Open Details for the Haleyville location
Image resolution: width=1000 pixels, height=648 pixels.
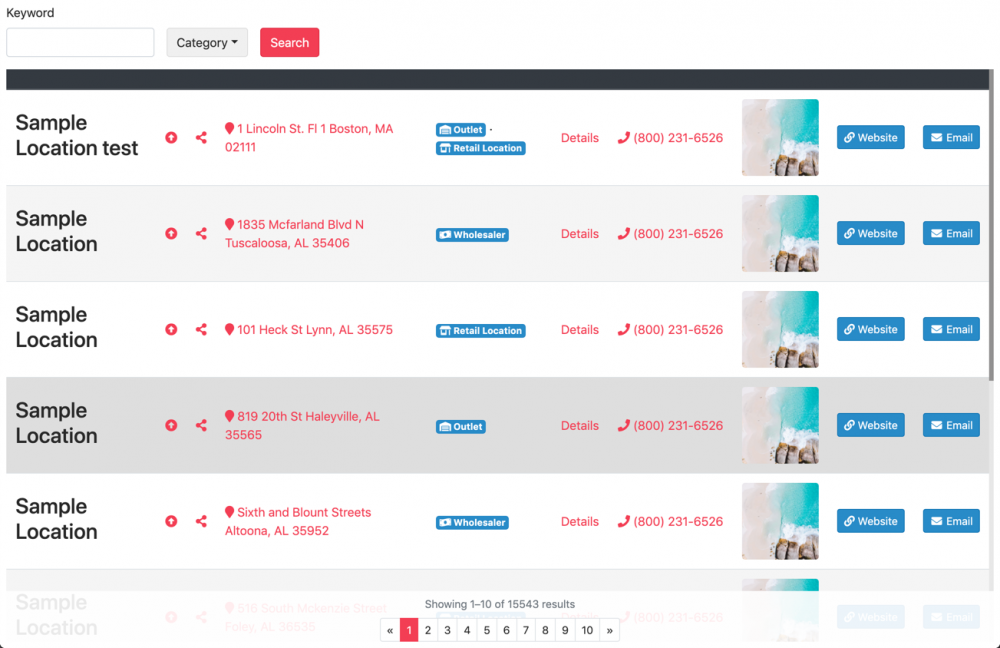tap(580, 425)
